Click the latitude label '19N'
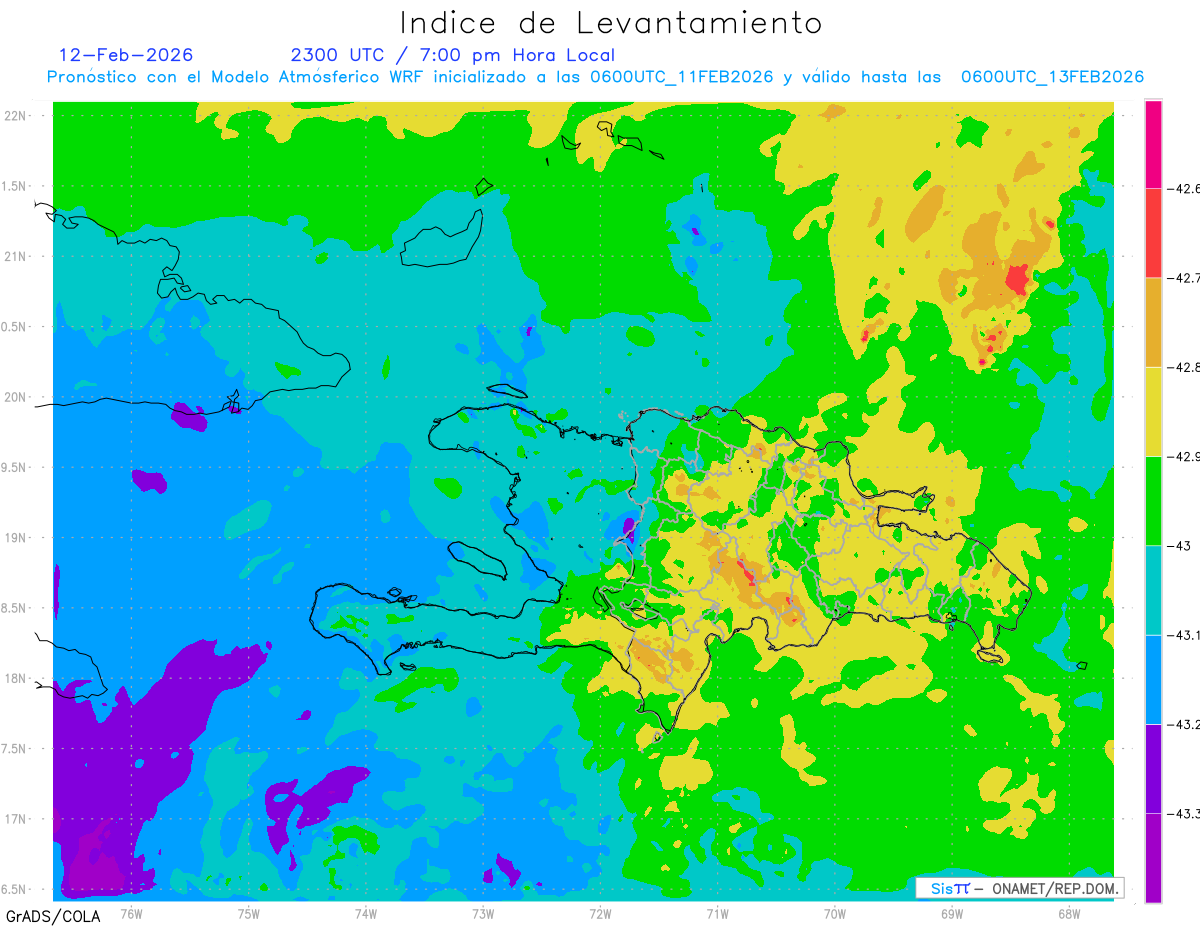 tap(16, 538)
